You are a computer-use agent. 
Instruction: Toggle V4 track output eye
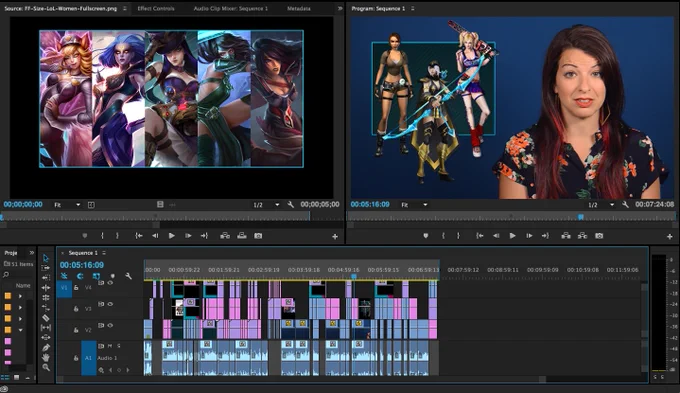coord(110,283)
